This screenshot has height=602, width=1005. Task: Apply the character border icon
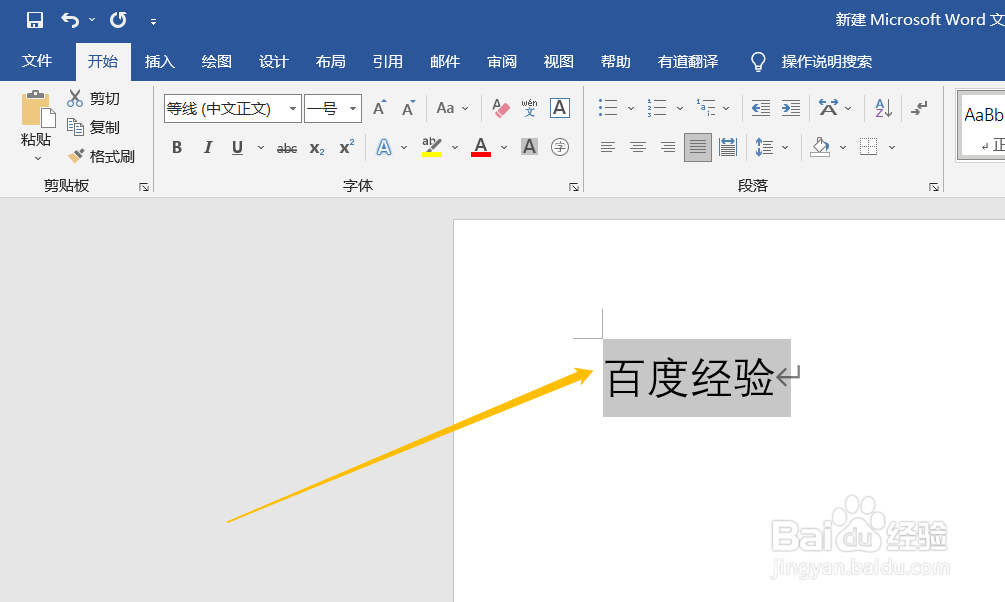(560, 108)
